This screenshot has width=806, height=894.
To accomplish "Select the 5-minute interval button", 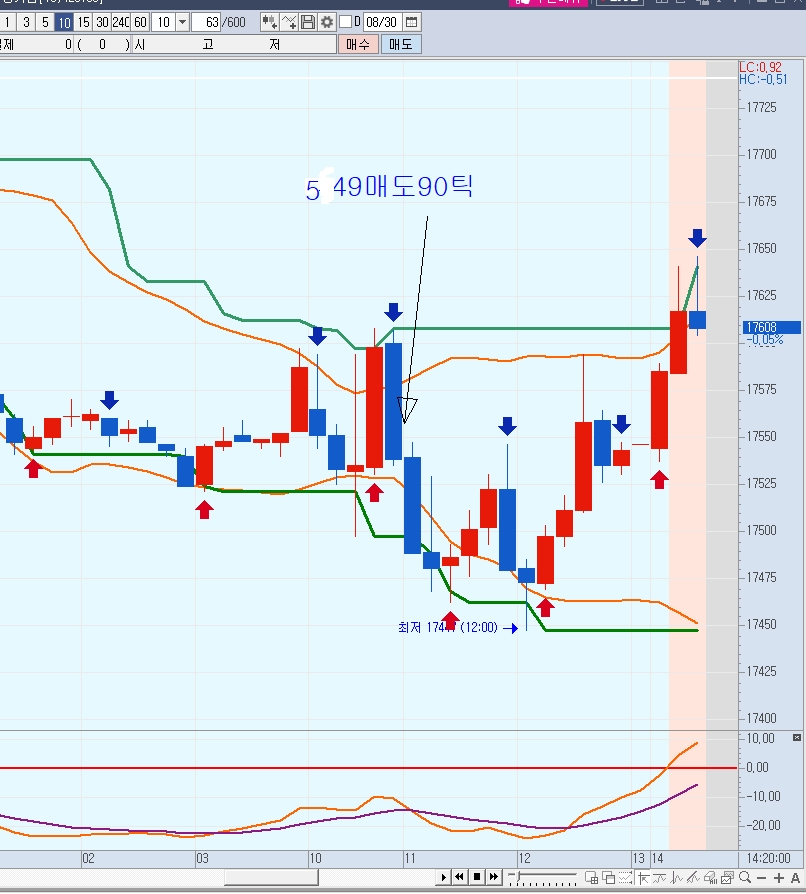I will pos(45,22).
